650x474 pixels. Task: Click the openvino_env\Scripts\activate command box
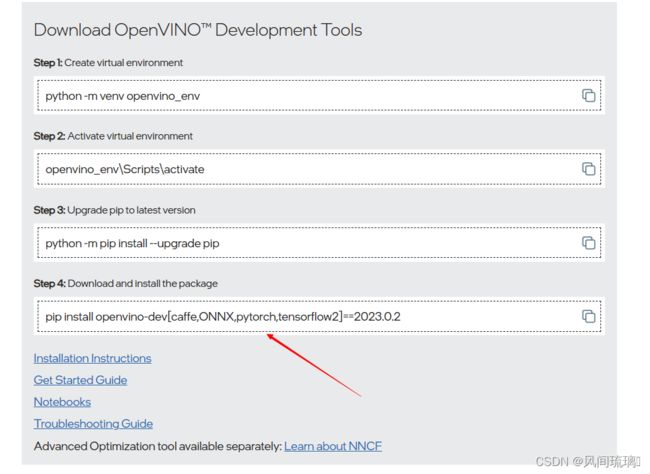319,169
